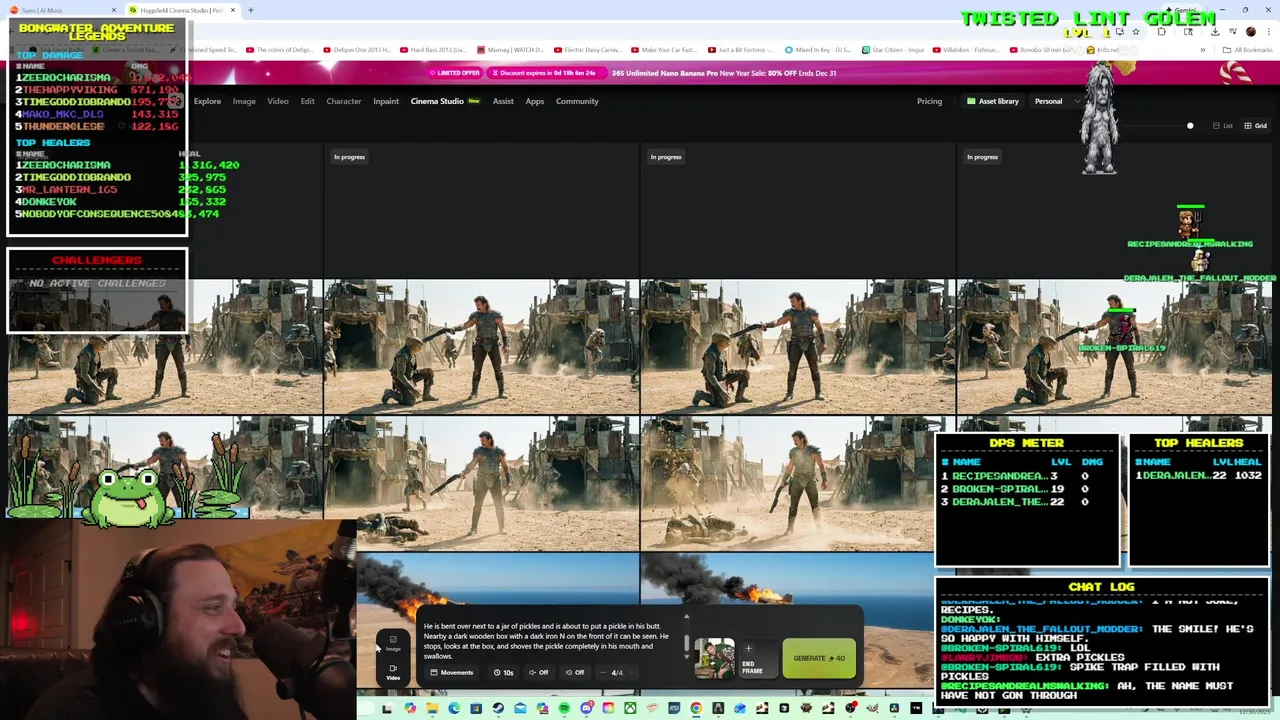The height and width of the screenshot is (720, 1280).
Task: Show hidden bookmarks overflow chevron
Action: click(x=1203, y=49)
